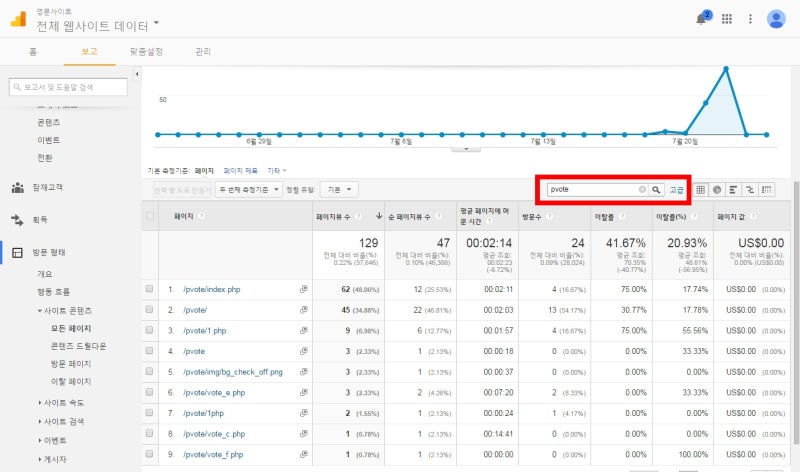800x472 pixels.
Task: Click the chart collapse handle below graph
Action: 465,148
